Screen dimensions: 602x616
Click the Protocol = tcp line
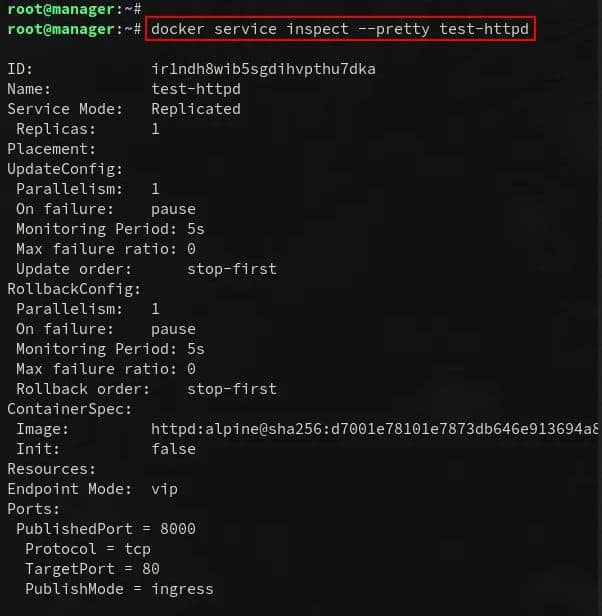tap(88, 549)
